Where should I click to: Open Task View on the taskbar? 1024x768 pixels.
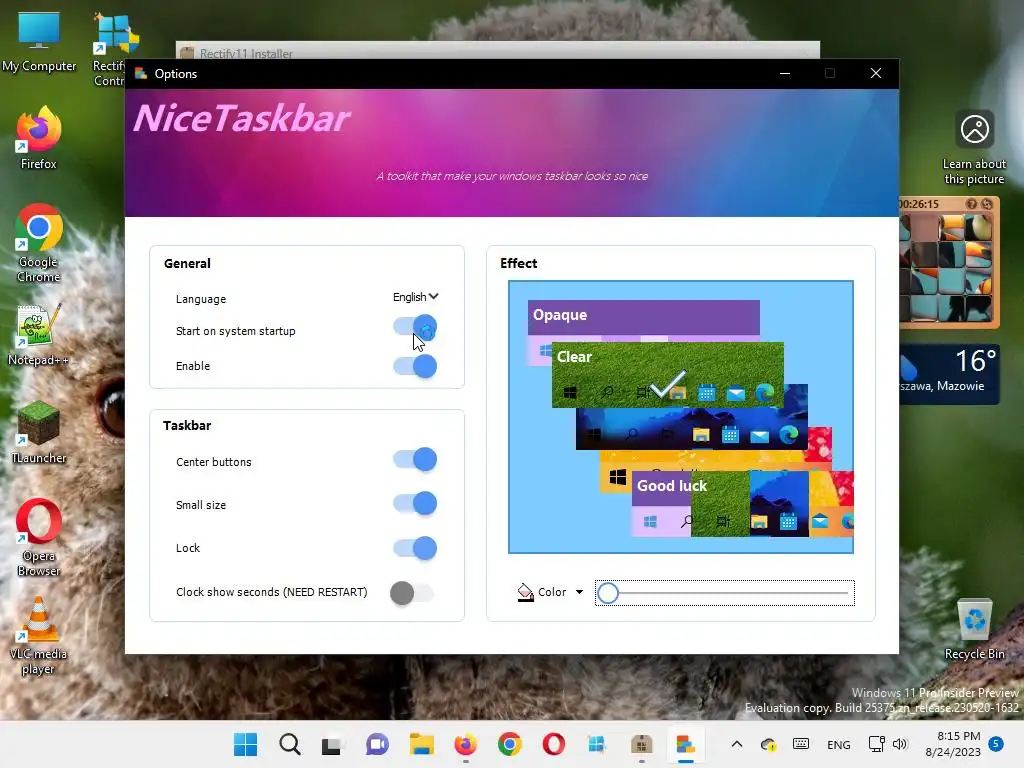pyautogui.click(x=332, y=744)
